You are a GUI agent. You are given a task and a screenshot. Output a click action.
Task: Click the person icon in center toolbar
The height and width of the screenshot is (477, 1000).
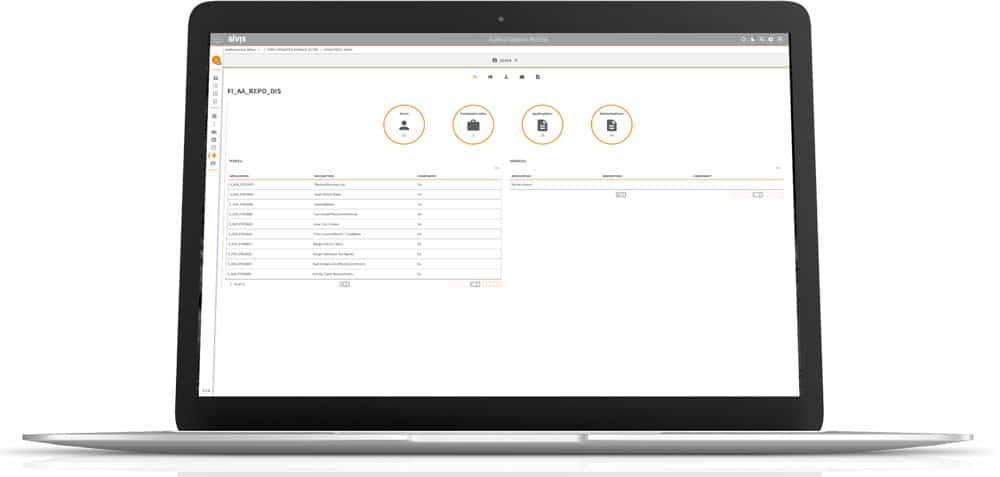[x=506, y=76]
